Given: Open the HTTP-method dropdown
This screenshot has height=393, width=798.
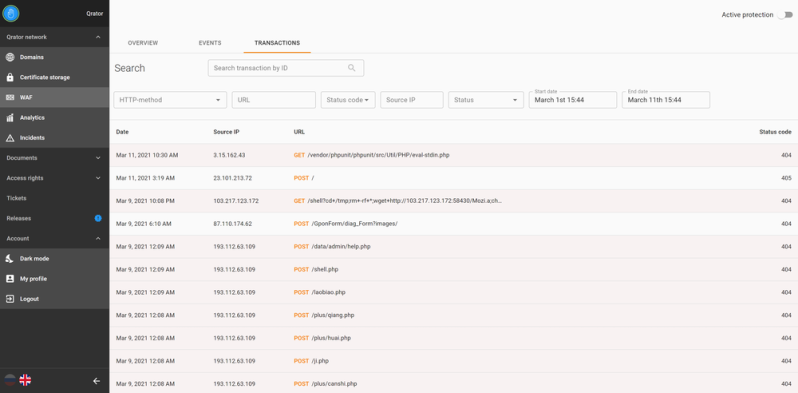Looking at the screenshot, I should click(170, 100).
